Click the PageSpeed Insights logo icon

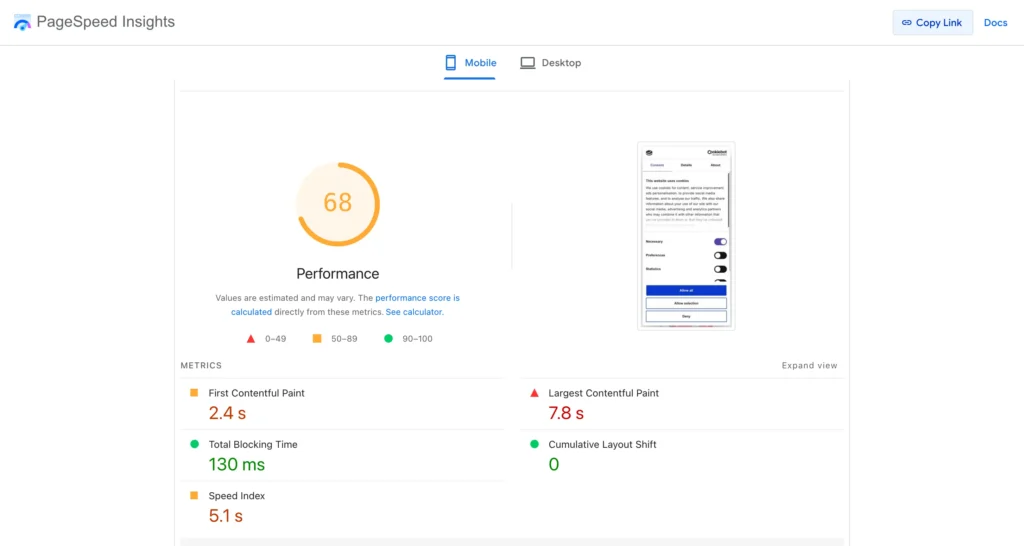22,22
